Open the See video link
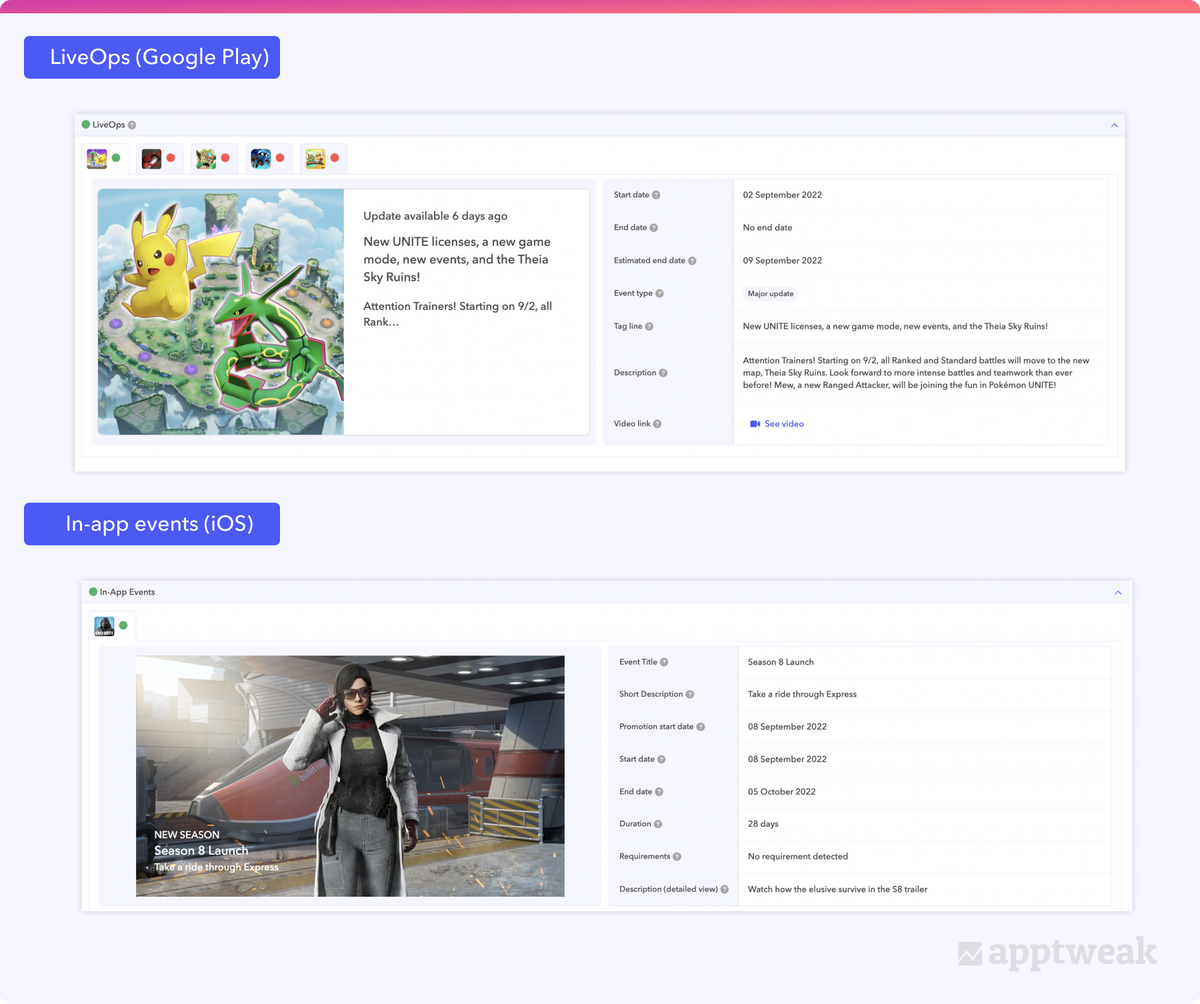The image size is (1200, 1004). (777, 424)
